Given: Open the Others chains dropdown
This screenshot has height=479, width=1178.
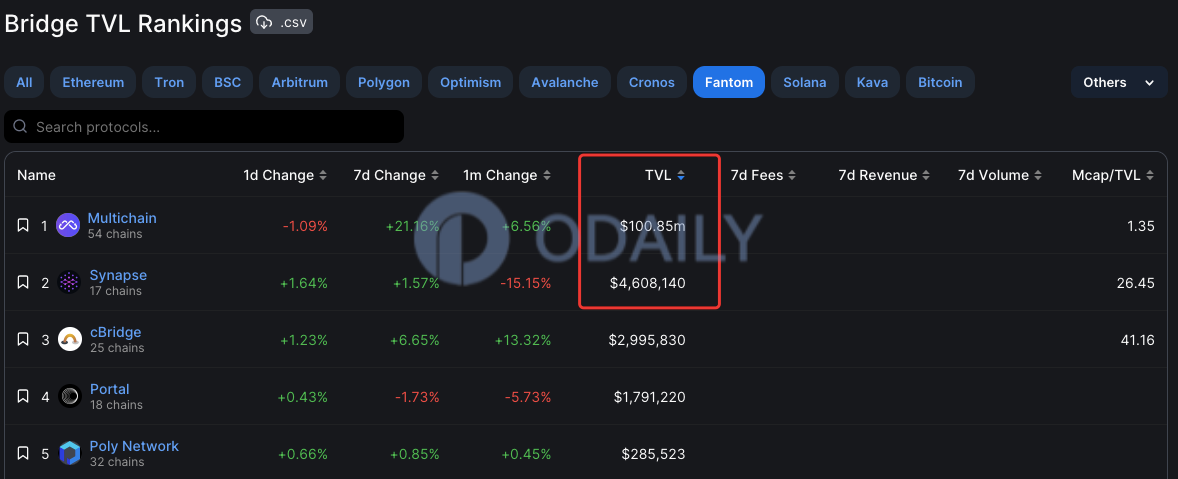Looking at the screenshot, I should point(1119,83).
